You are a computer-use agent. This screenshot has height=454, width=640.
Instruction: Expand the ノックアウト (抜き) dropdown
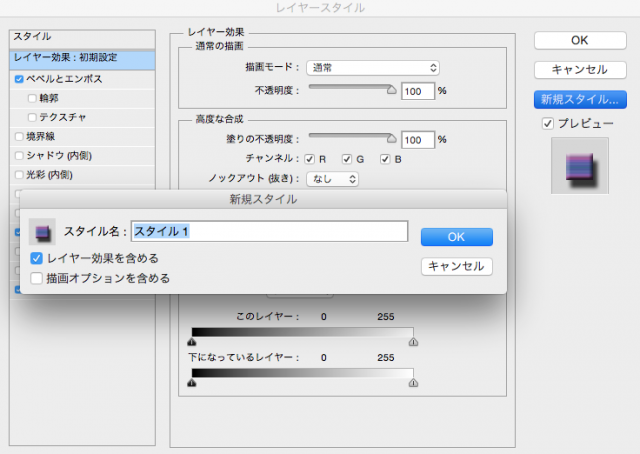(331, 179)
